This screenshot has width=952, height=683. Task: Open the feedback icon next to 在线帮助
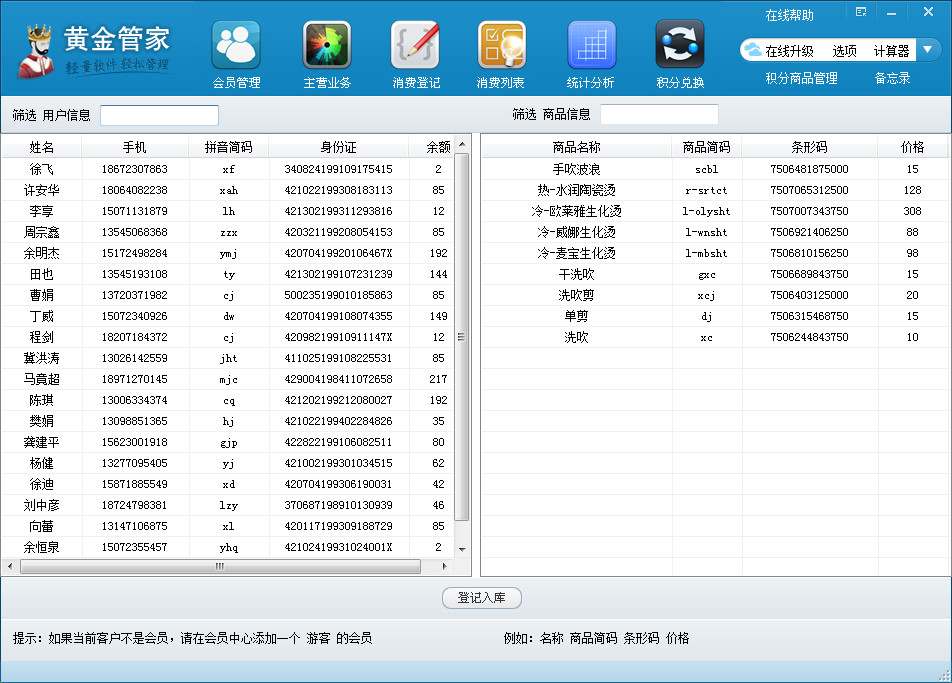[861, 12]
